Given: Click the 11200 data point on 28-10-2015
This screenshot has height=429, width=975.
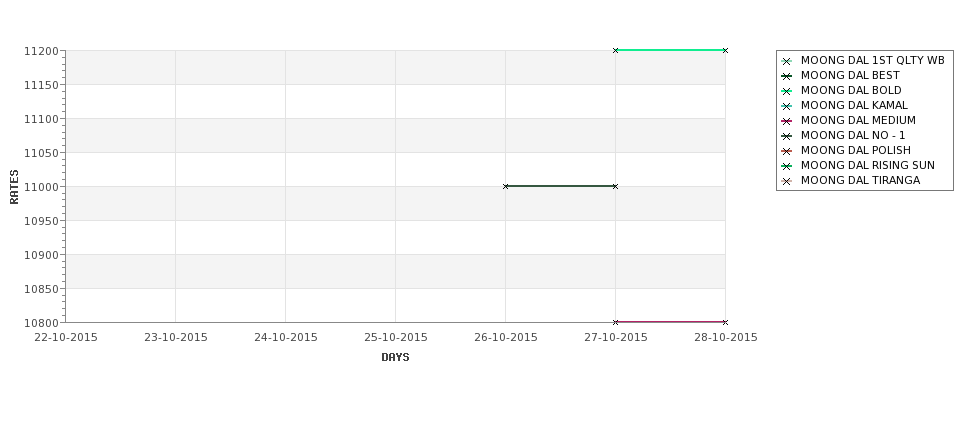Looking at the screenshot, I should pos(725,50).
